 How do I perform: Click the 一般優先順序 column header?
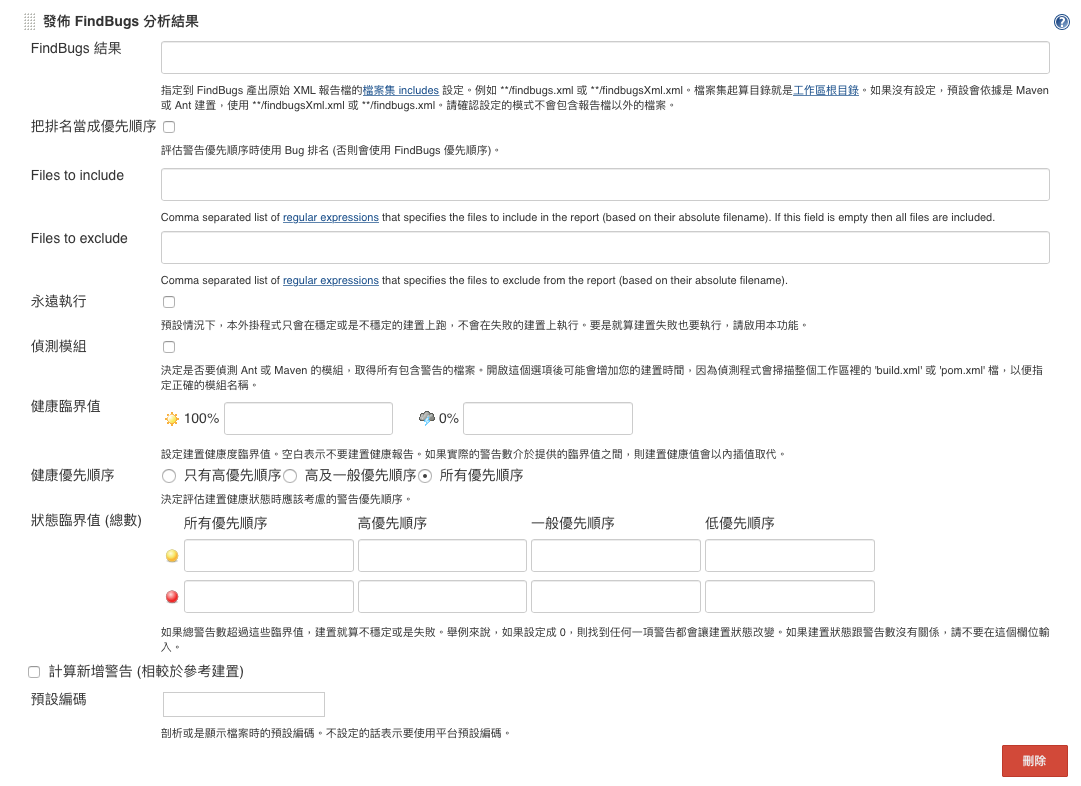tap(573, 523)
